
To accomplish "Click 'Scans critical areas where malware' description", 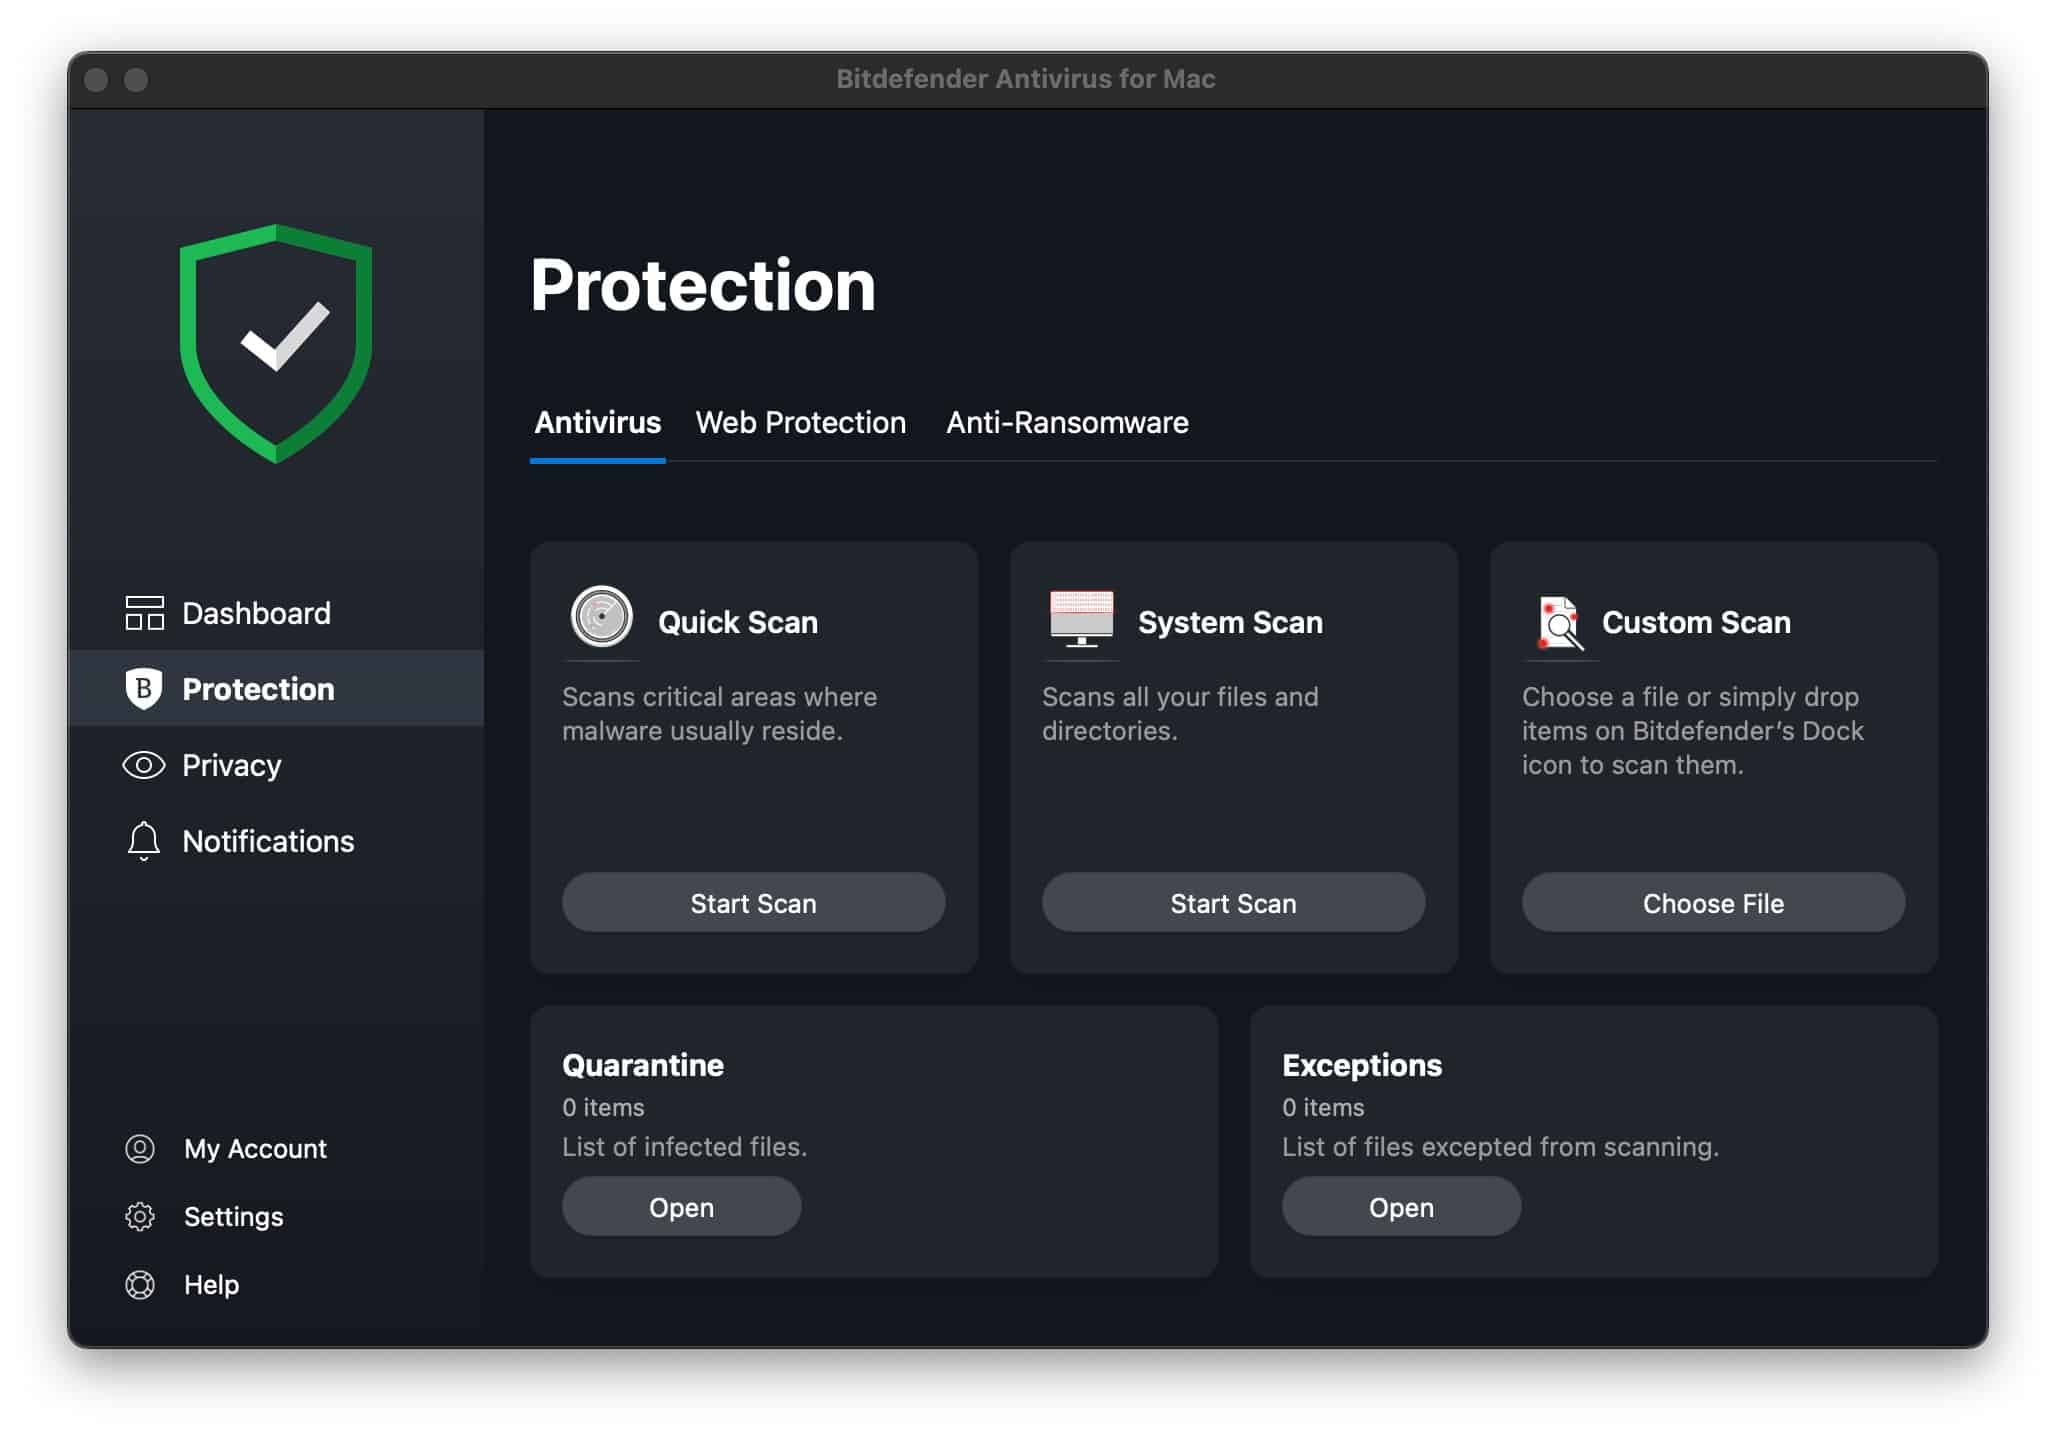I will tap(720, 713).
